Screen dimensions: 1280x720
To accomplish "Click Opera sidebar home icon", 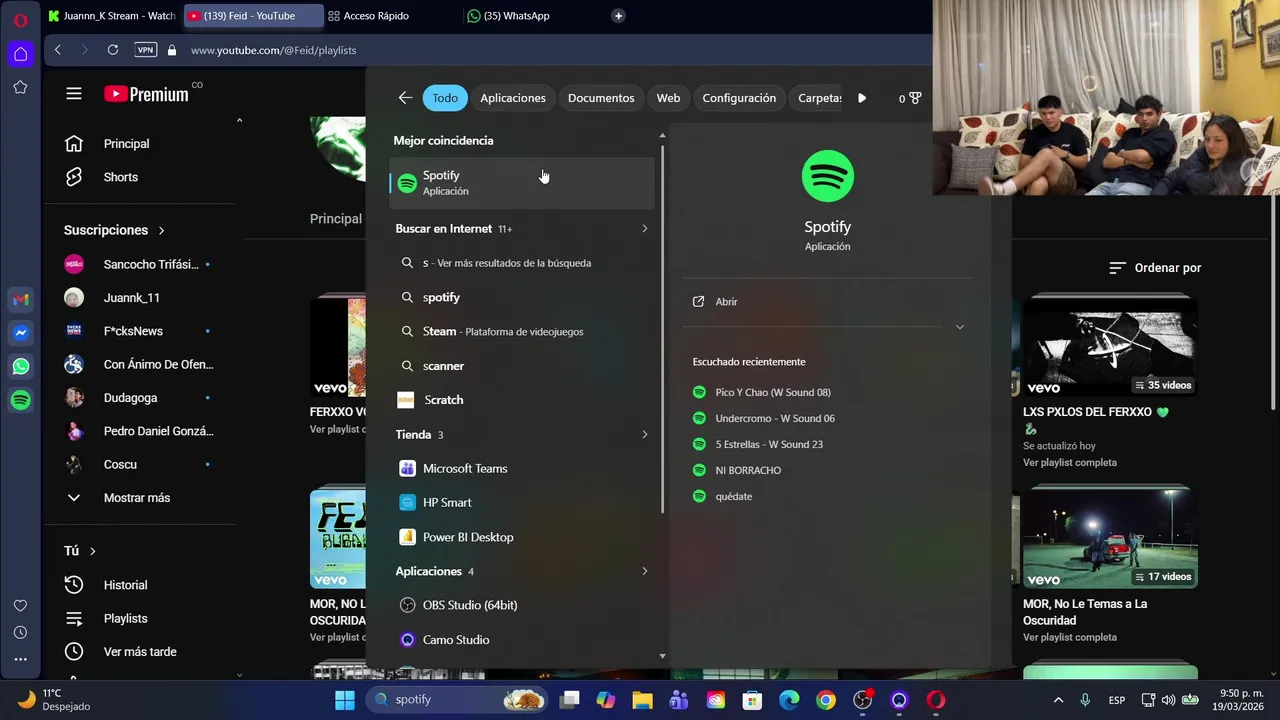I will coord(21,54).
